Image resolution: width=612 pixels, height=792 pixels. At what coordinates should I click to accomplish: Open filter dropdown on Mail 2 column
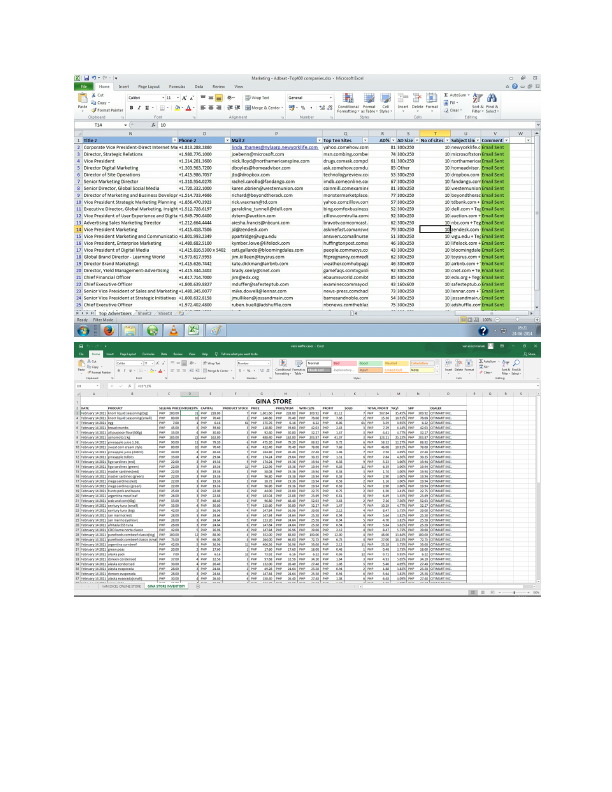pos(319,140)
